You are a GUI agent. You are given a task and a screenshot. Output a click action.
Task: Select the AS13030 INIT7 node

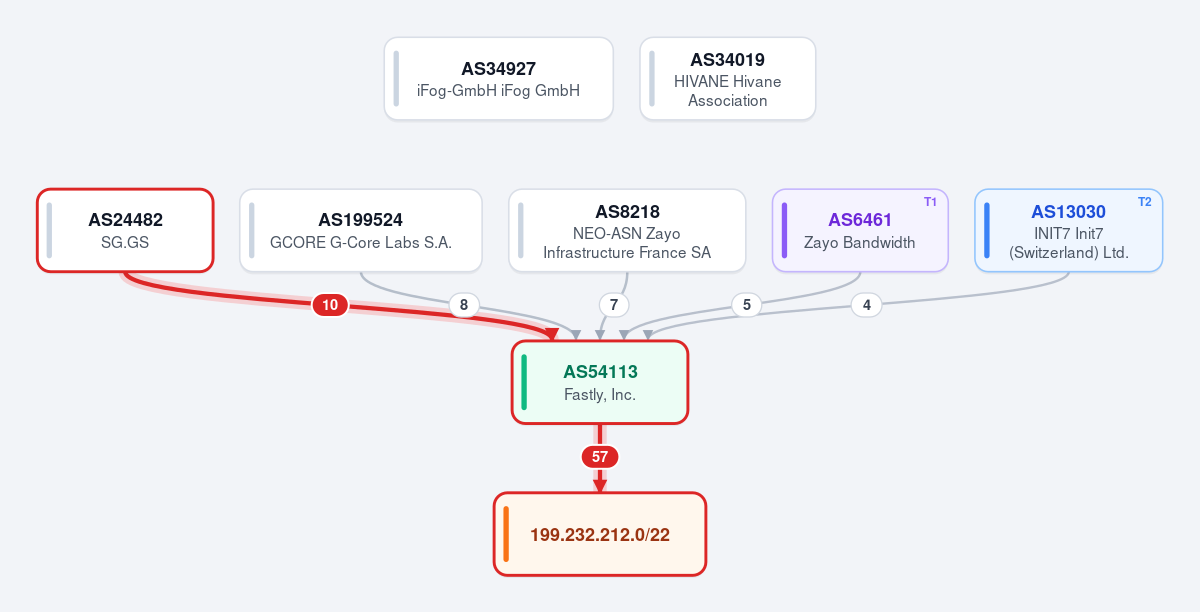click(1069, 230)
